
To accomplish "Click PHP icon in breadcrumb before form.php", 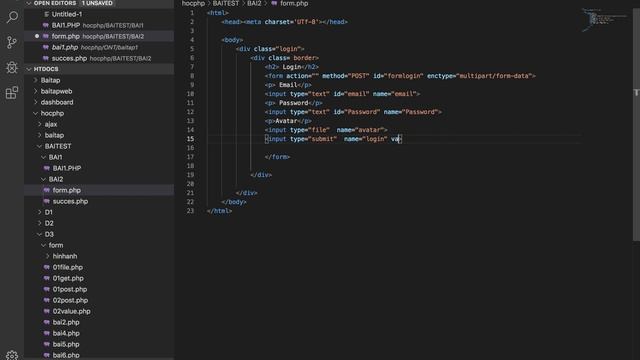I will (274, 3).
